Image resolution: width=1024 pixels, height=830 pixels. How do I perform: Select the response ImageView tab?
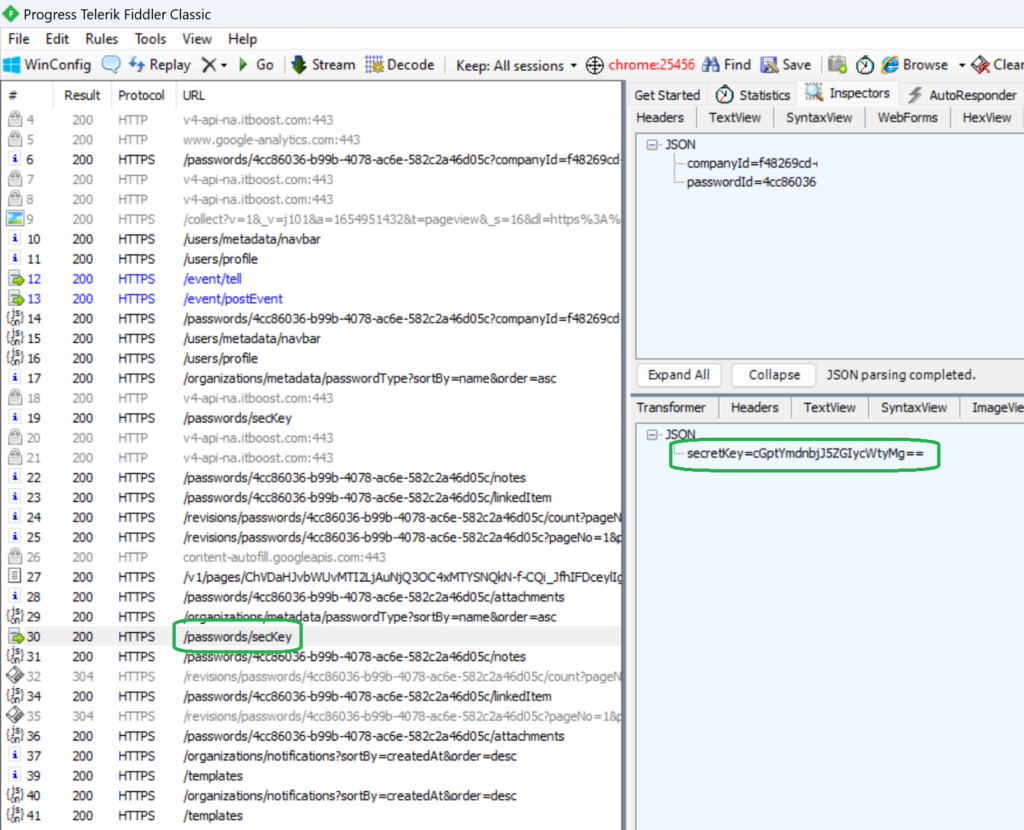tap(997, 407)
